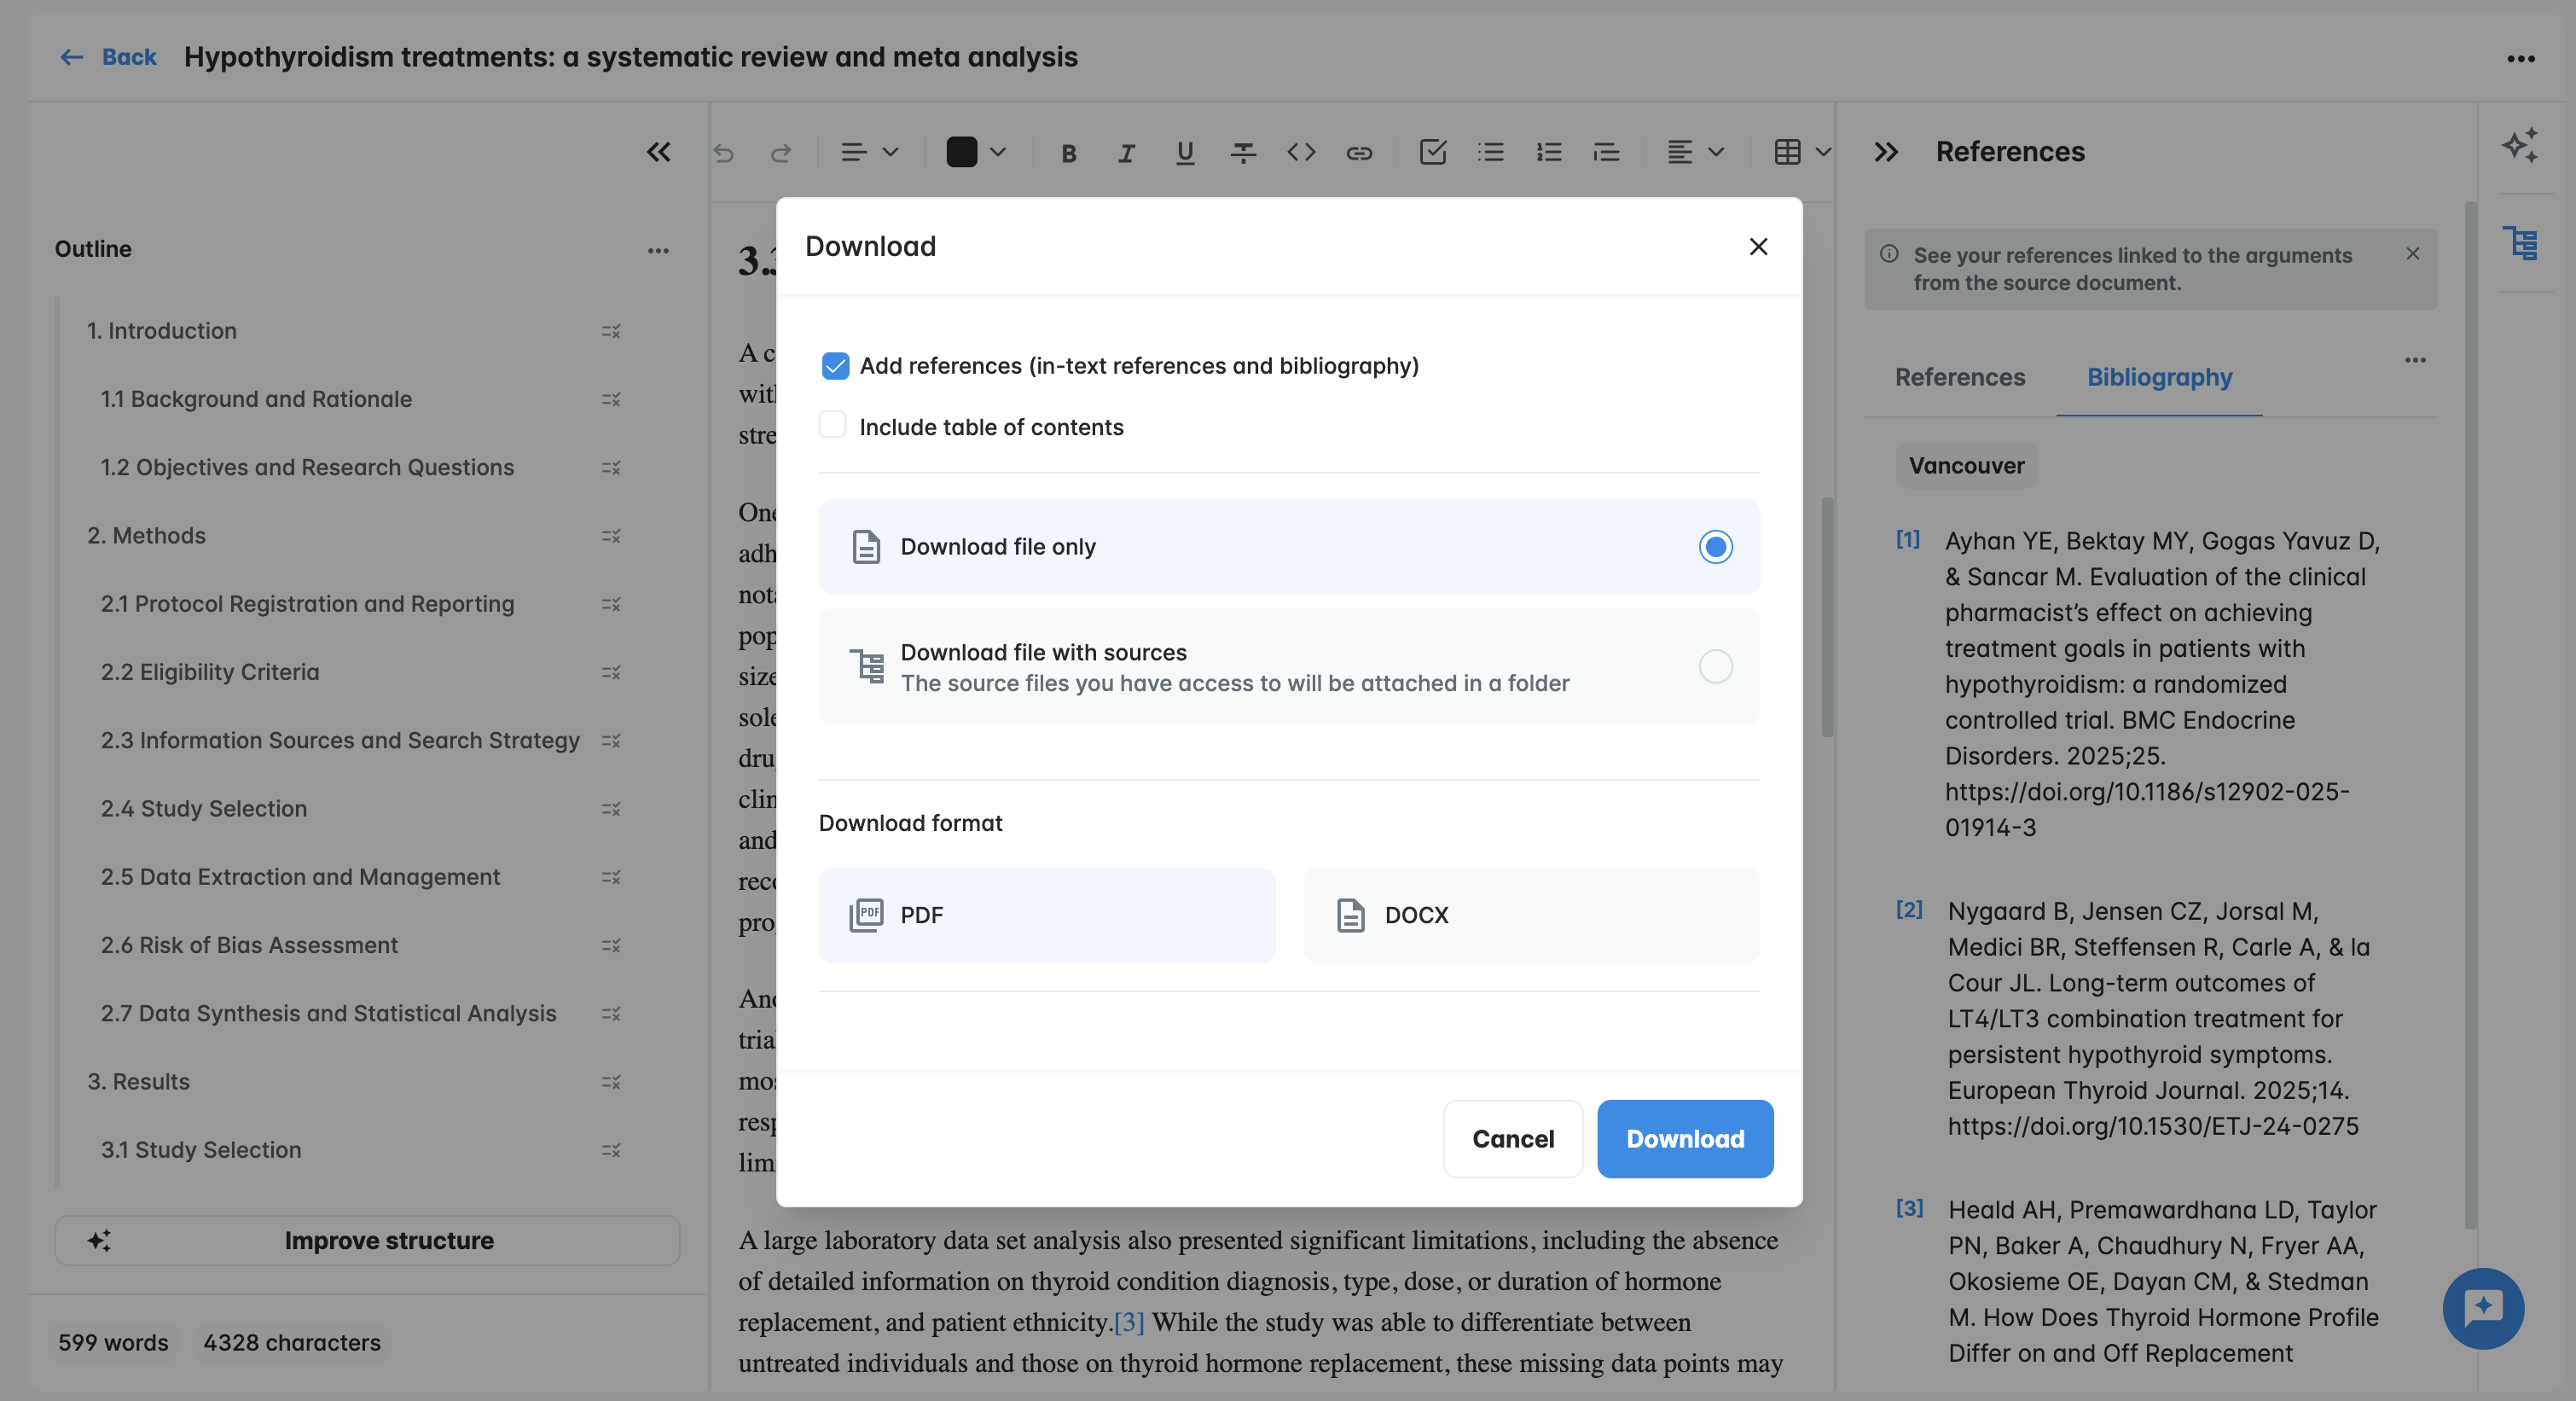
Task: Choose PDF download format
Action: 1047,915
